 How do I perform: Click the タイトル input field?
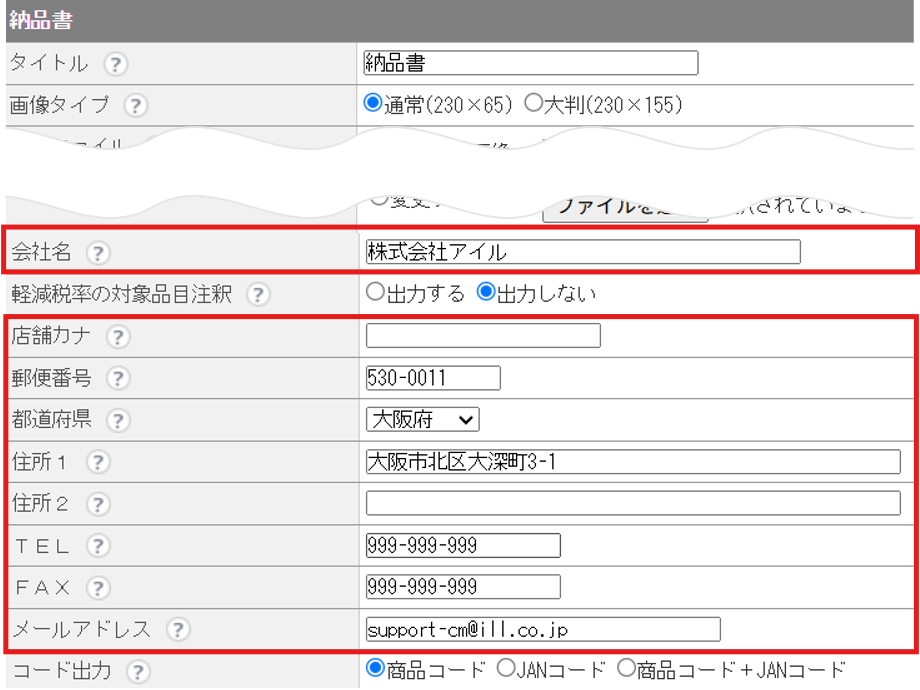pos(530,63)
